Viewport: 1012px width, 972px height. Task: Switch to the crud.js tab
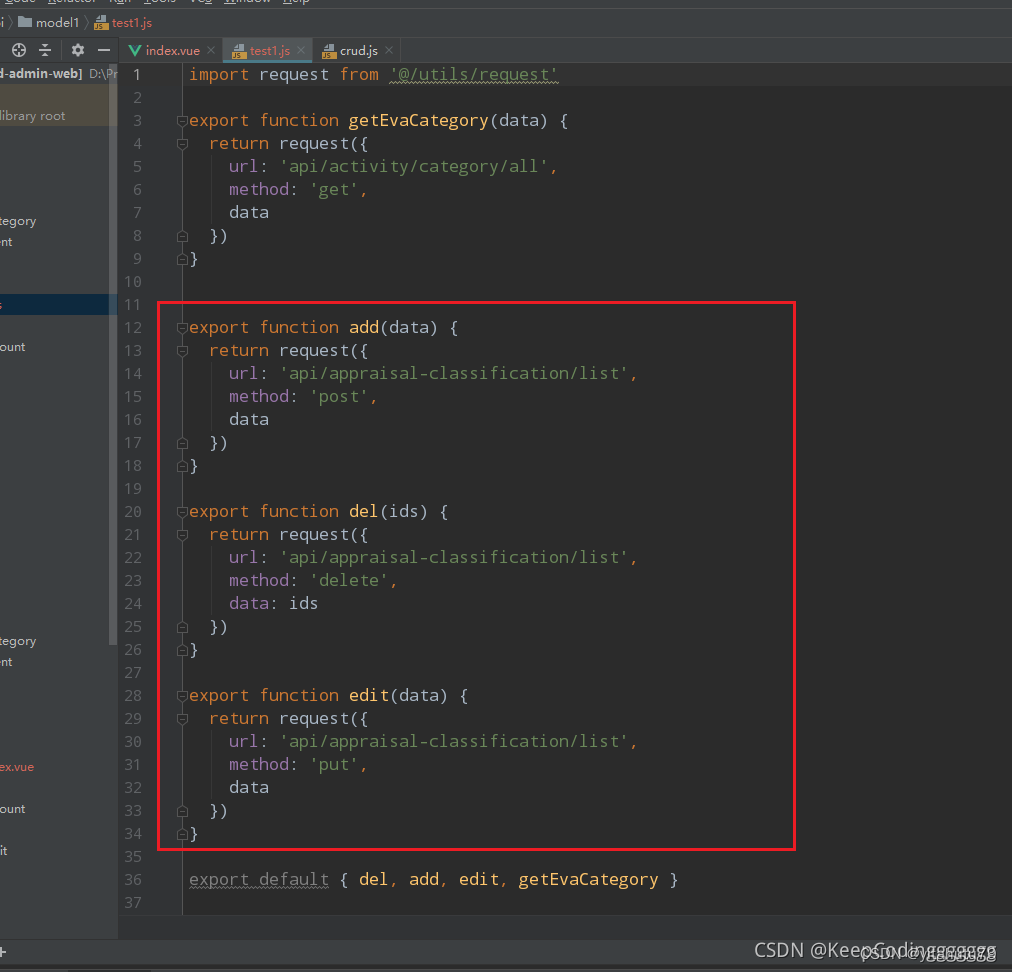click(x=357, y=50)
